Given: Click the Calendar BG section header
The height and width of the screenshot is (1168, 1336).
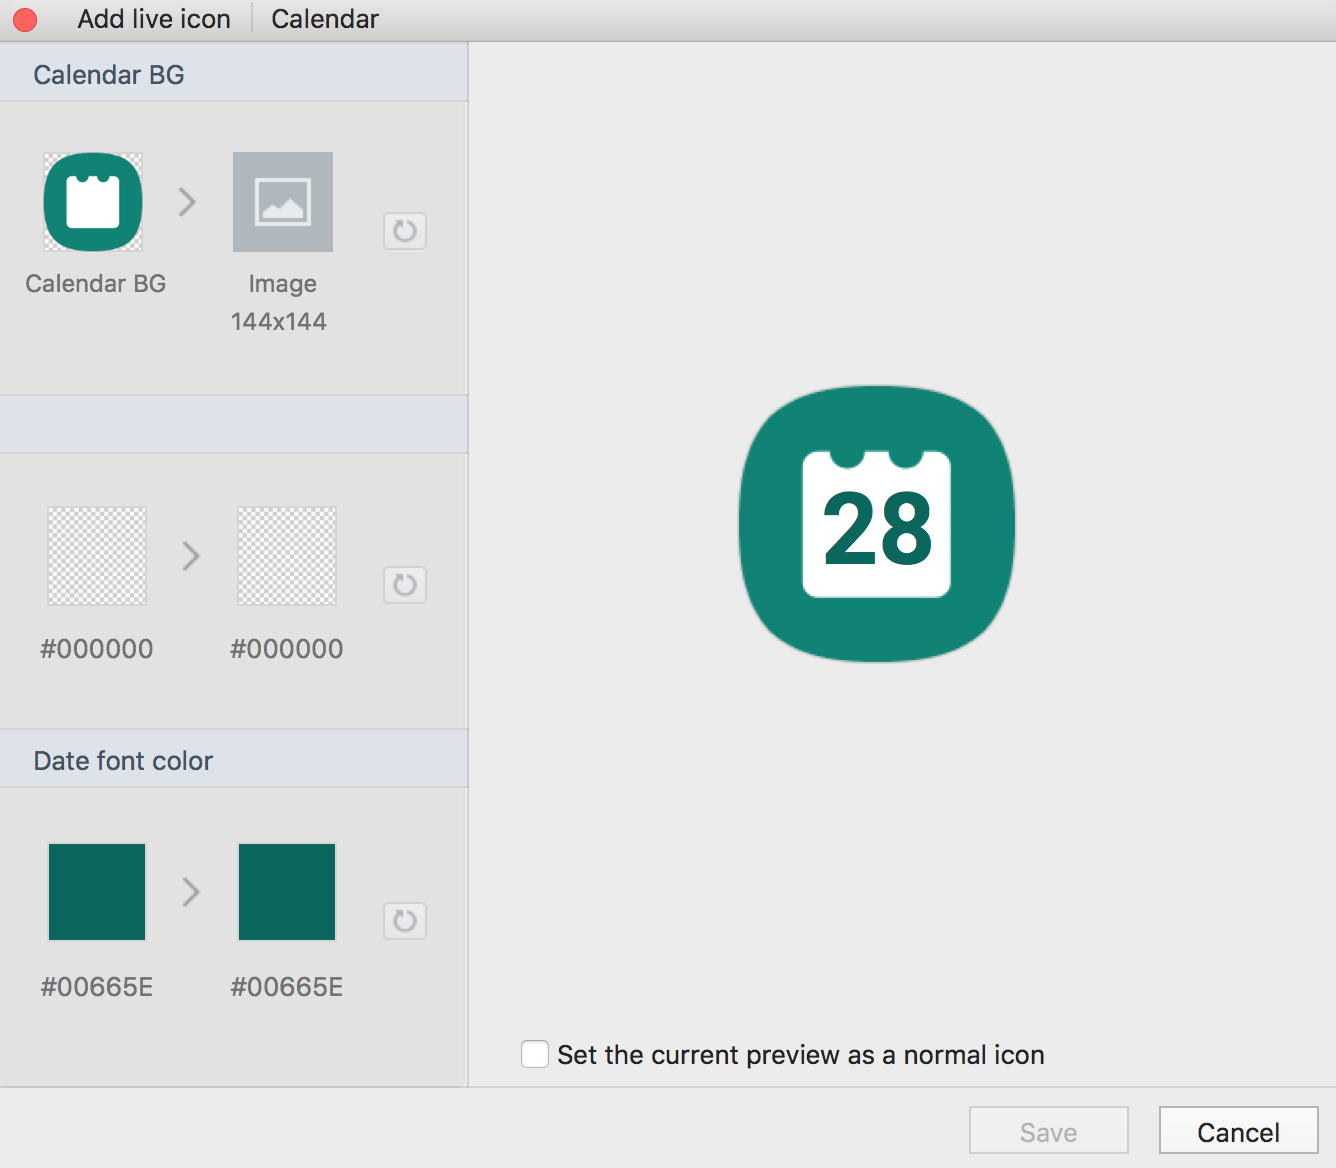Looking at the screenshot, I should 109,74.
